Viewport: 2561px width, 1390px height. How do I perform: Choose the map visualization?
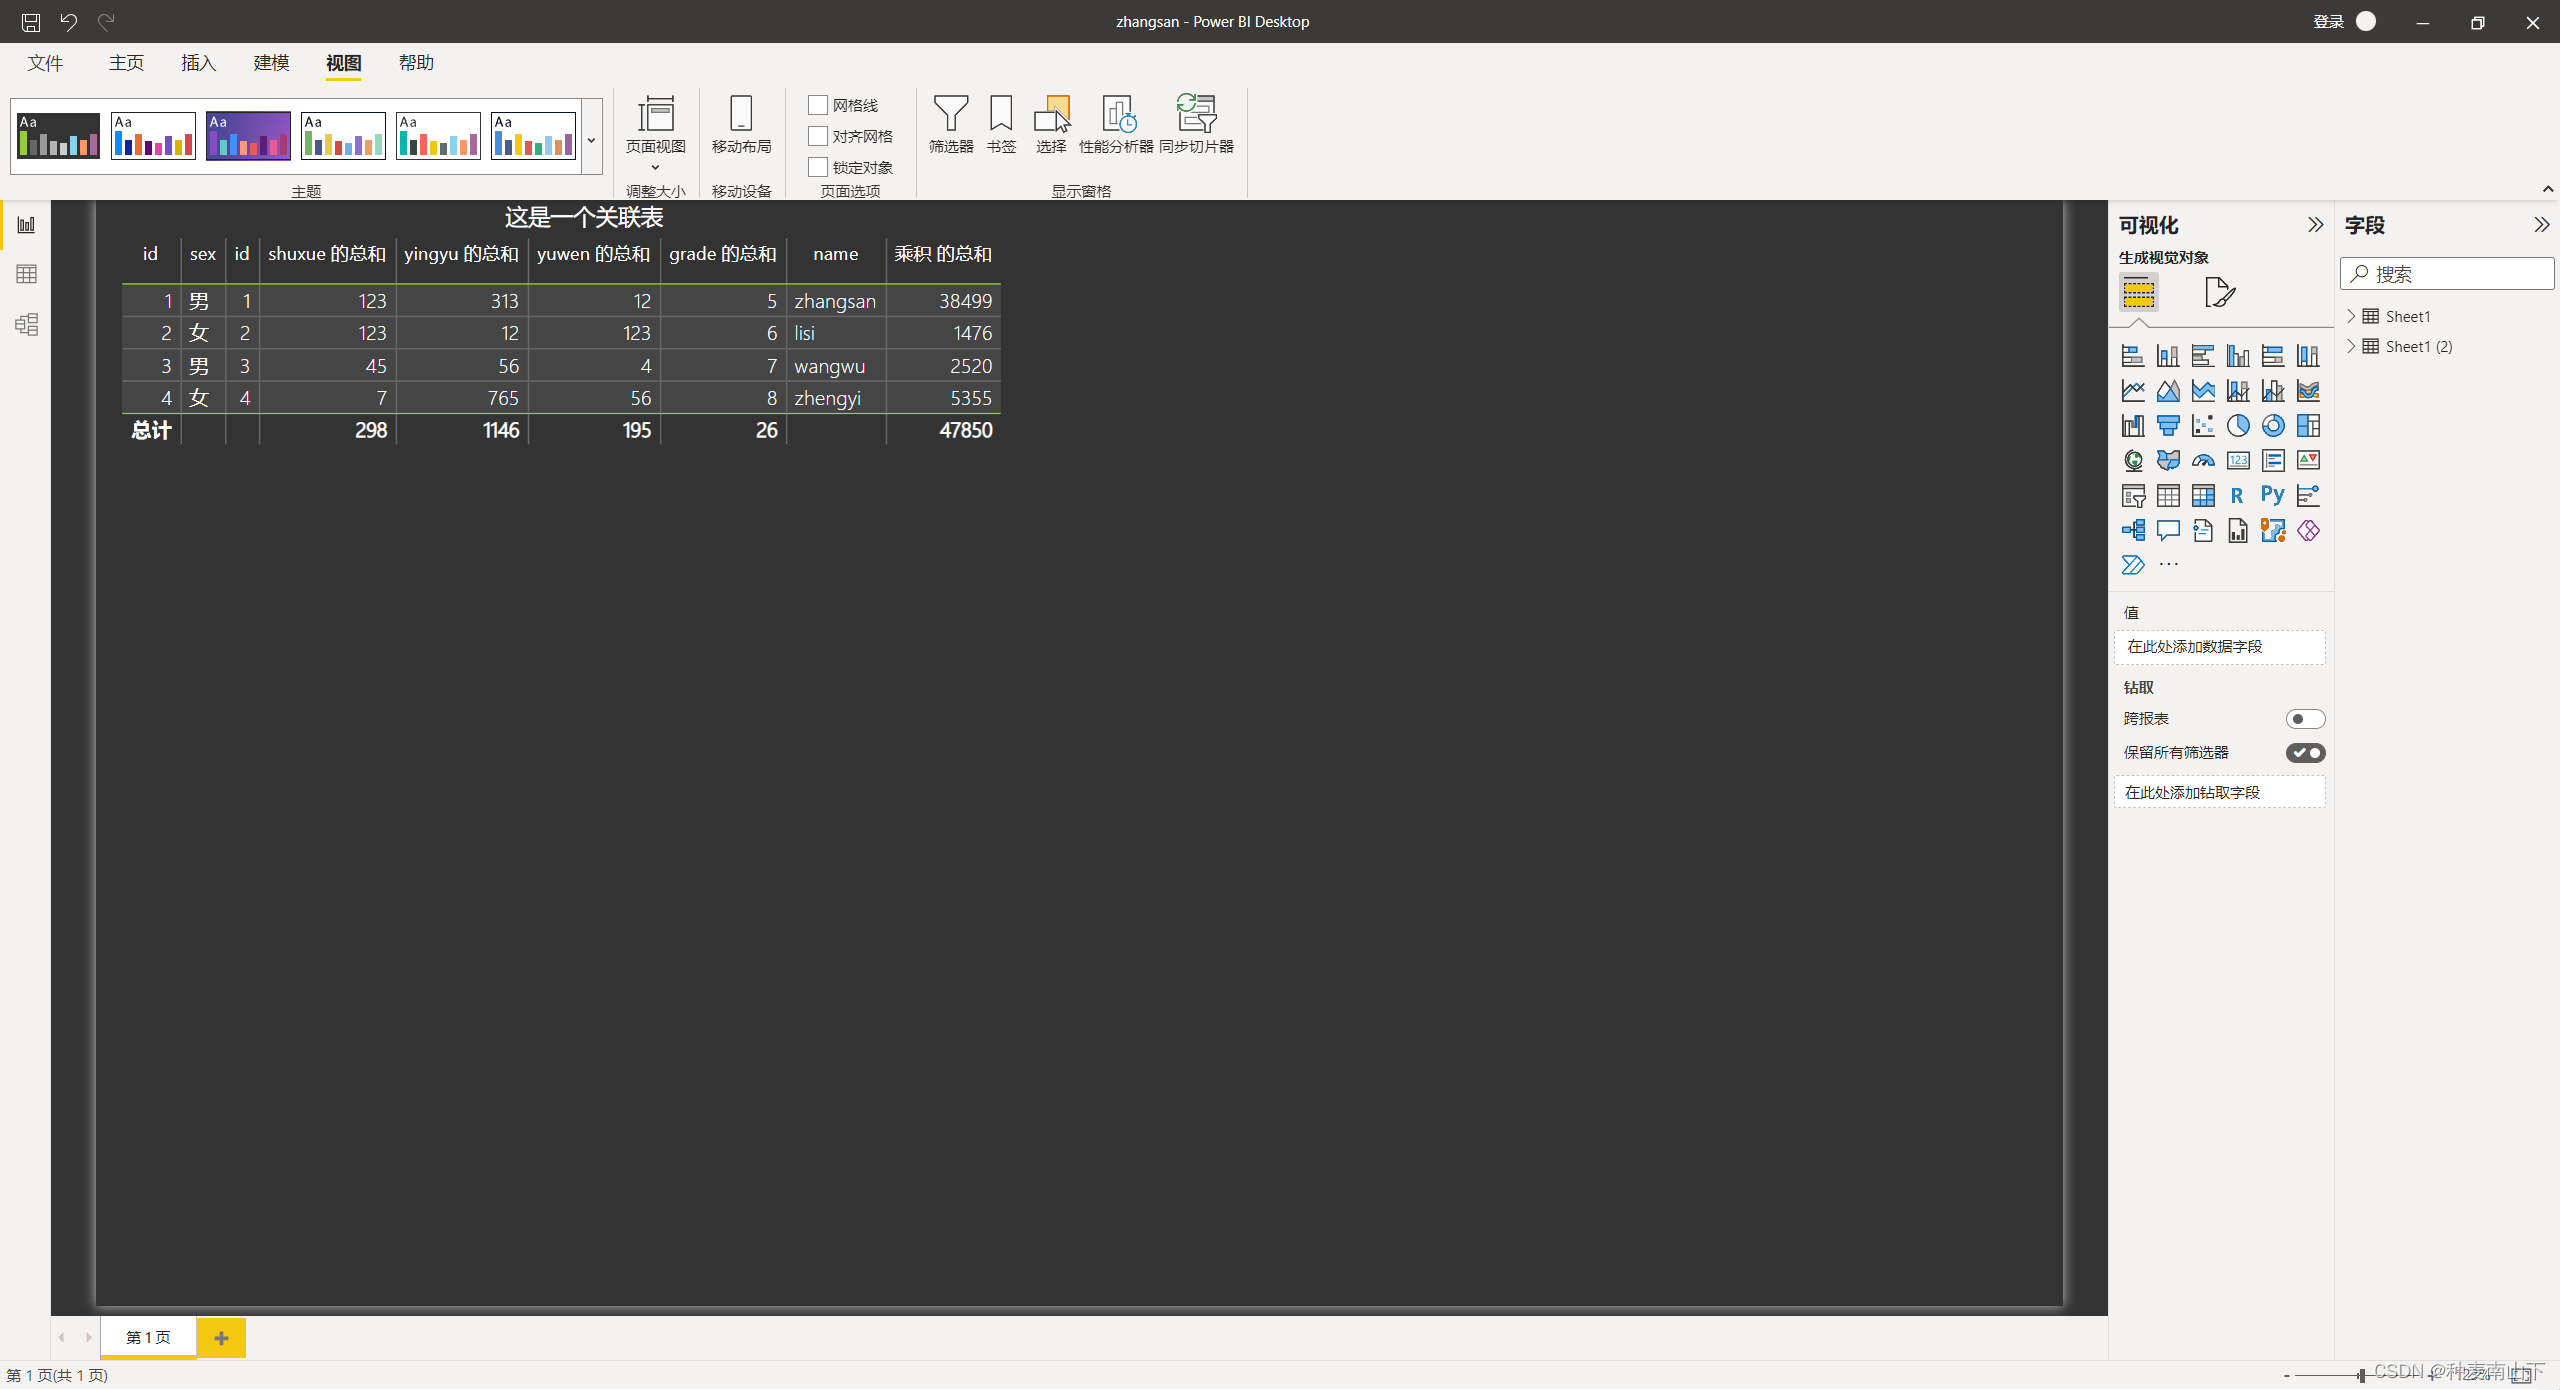(2133, 460)
